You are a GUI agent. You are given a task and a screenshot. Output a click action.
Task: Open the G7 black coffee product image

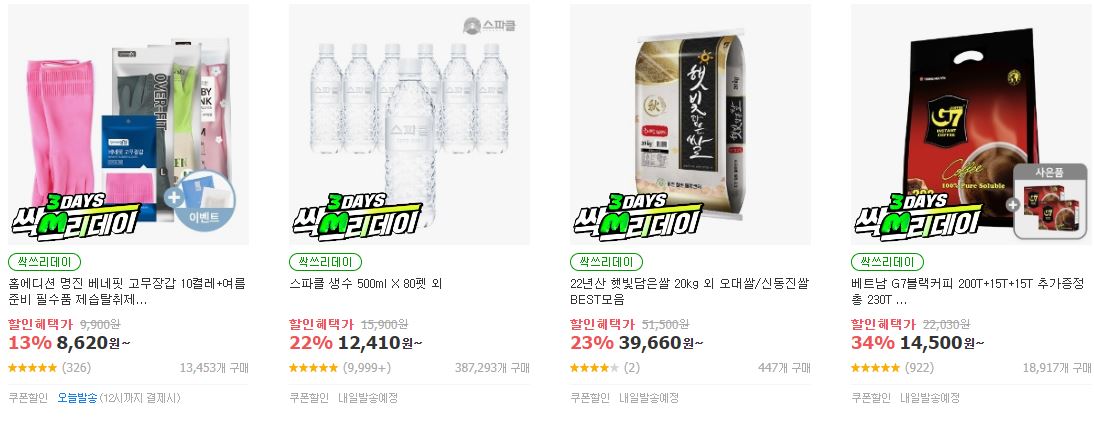click(972, 124)
